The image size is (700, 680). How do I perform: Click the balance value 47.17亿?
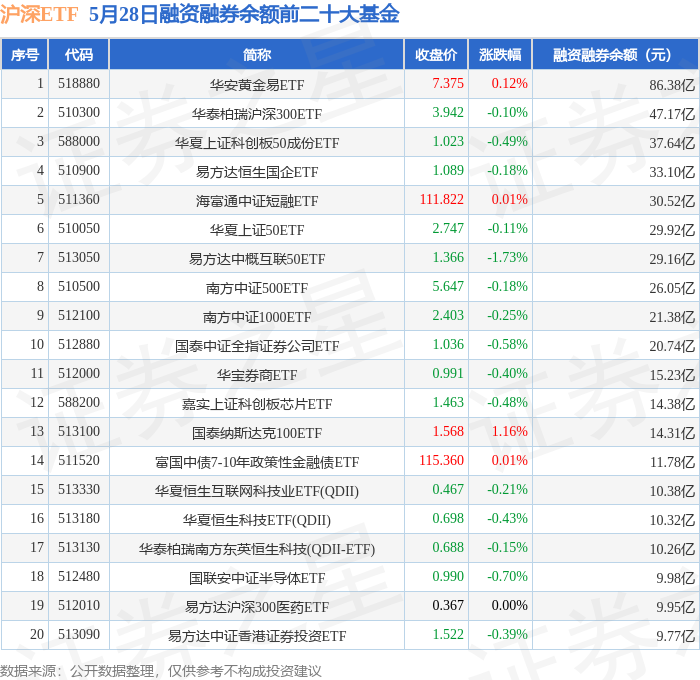click(672, 114)
